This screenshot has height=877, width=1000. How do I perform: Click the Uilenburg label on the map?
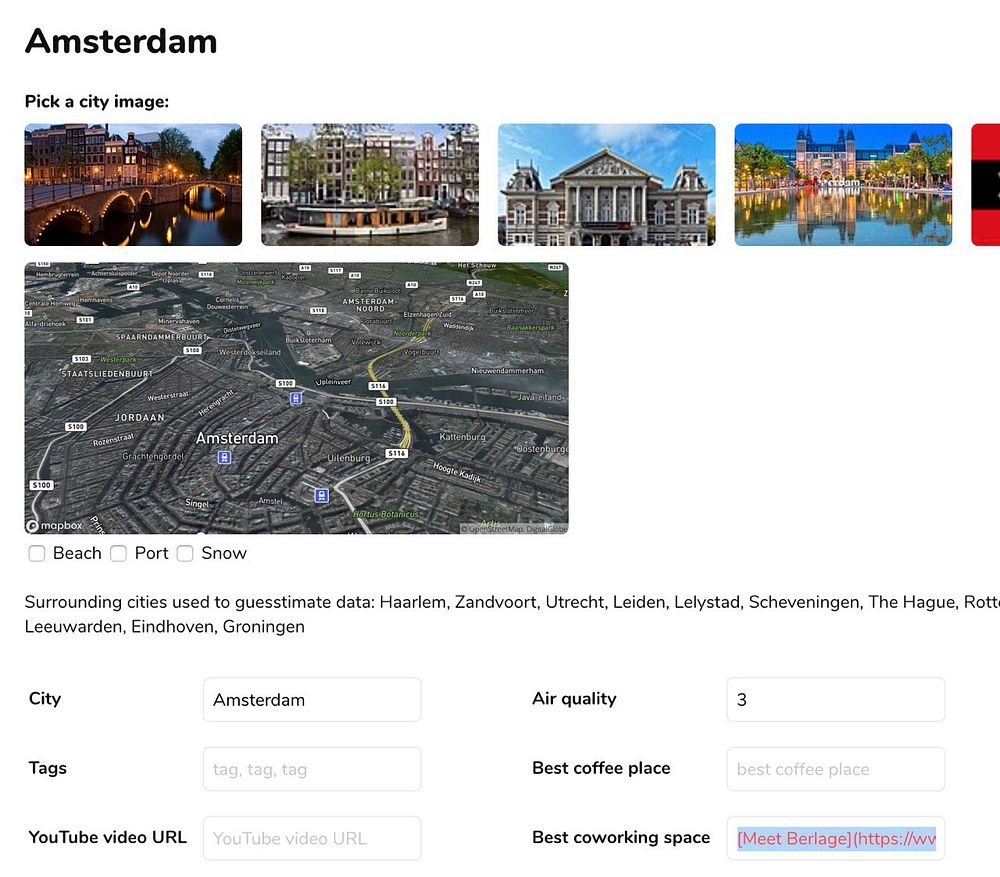[349, 458]
